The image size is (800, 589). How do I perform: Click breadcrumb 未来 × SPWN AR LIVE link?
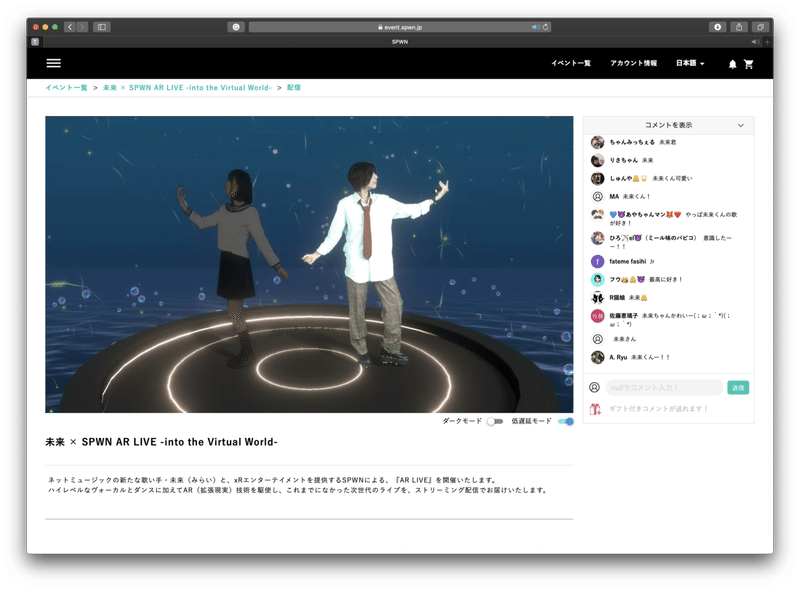click(x=187, y=88)
